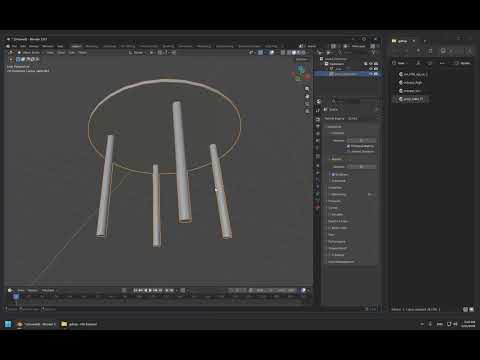The width and height of the screenshot is (480, 360).
Task: Toggle the Collection exclude checkbox in outliner
Action: [366, 64]
